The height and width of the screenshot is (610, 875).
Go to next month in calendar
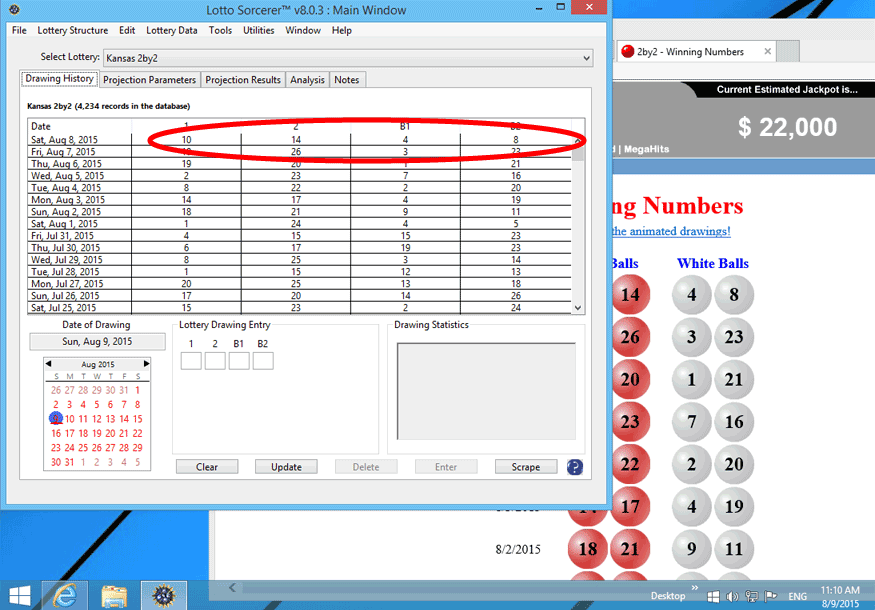(146, 364)
